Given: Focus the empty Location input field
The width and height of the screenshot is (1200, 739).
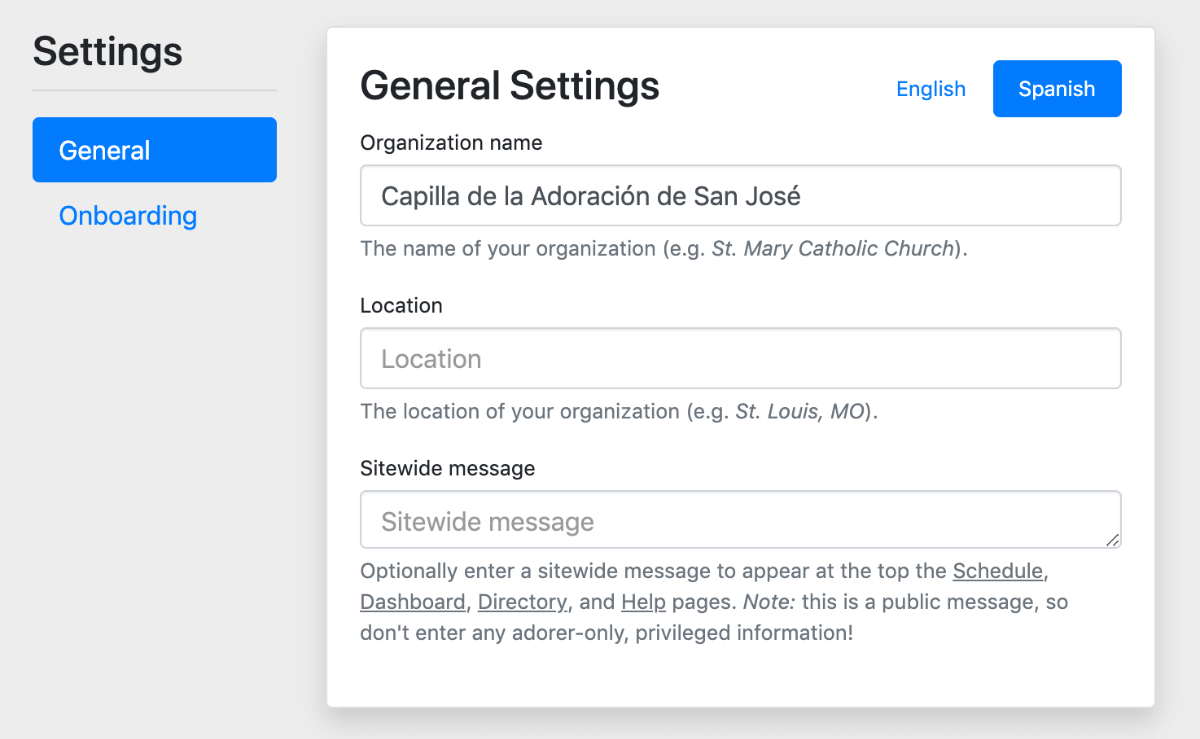Looking at the screenshot, I should [740, 359].
